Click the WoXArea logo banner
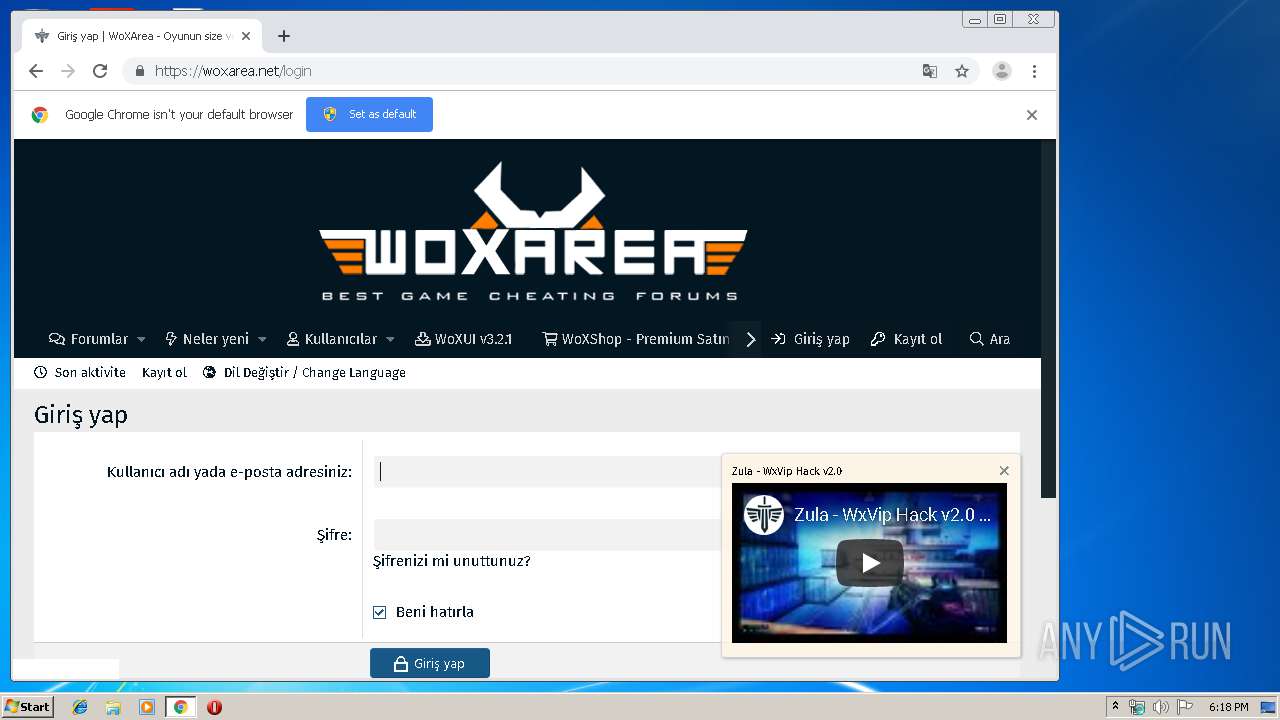The width and height of the screenshot is (1280, 720). [532, 232]
